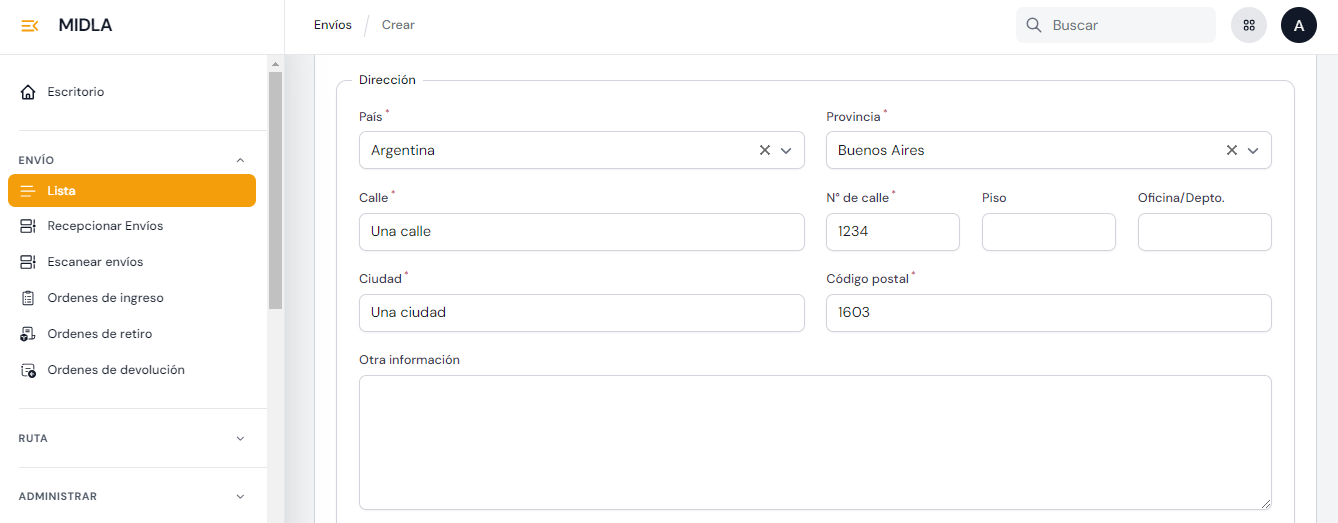1338x523 pixels.
Task: Click the Escritorio home icon
Action: [28, 92]
